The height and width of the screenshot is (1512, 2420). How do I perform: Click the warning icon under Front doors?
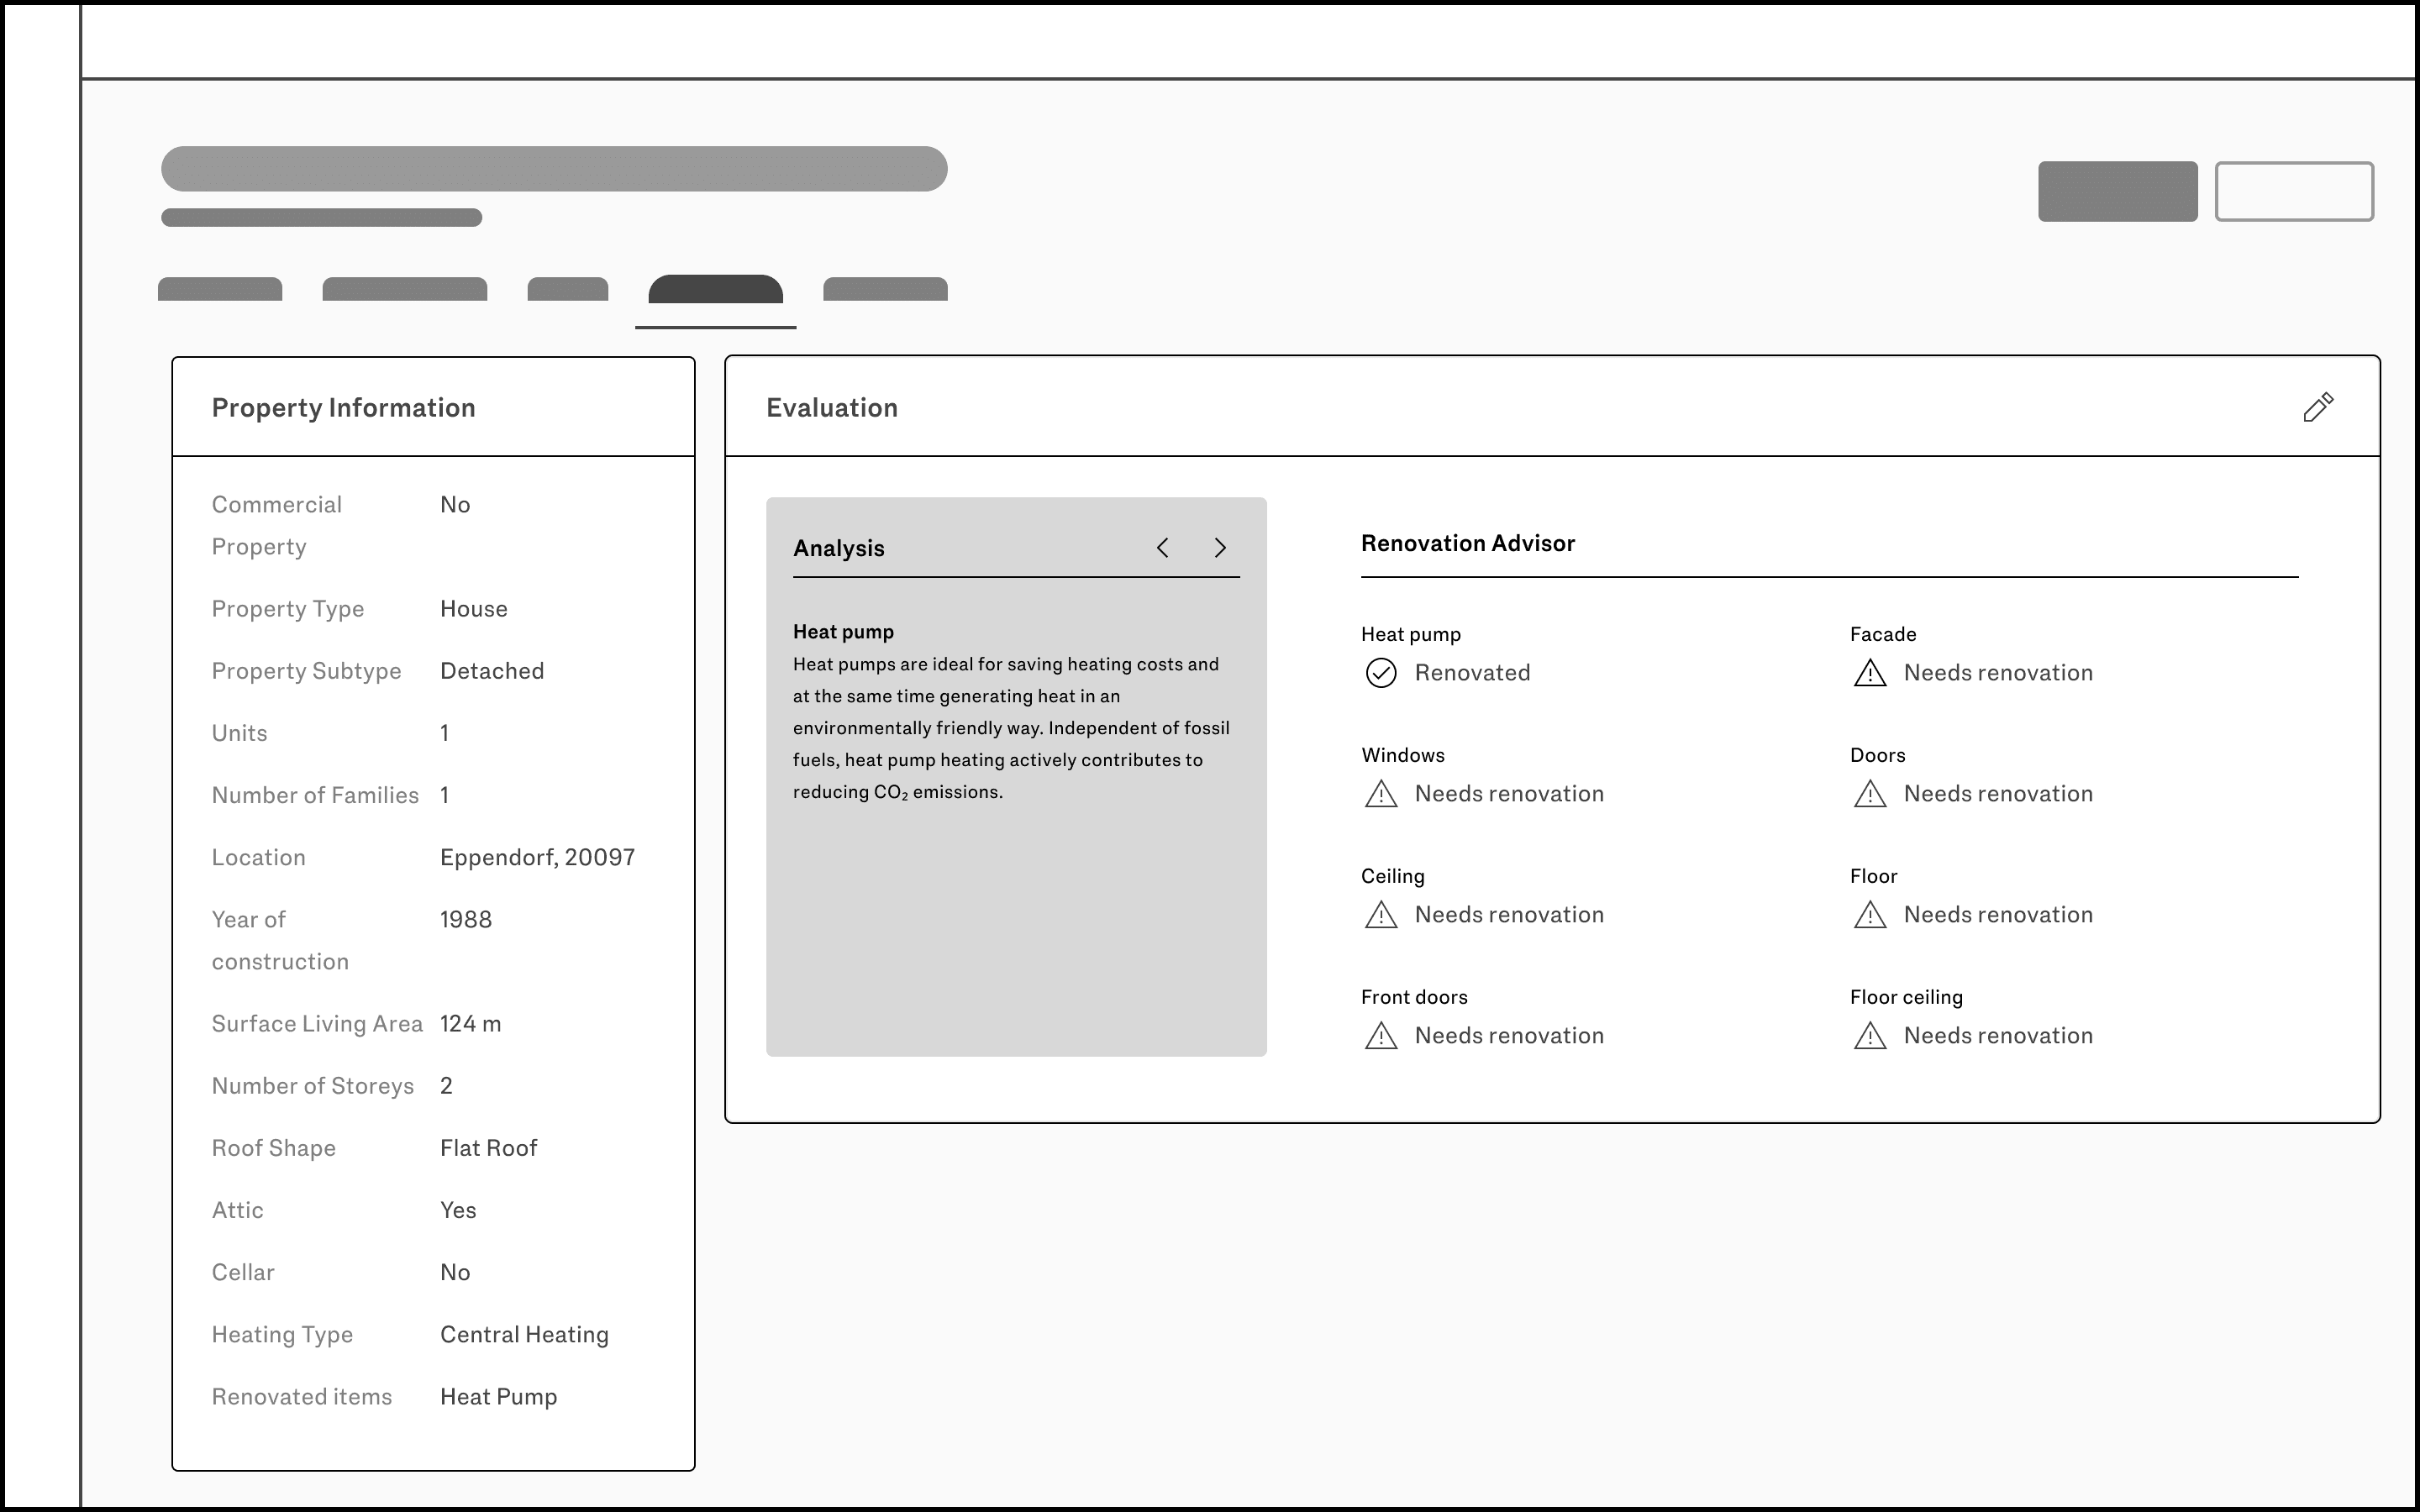coord(1381,1036)
